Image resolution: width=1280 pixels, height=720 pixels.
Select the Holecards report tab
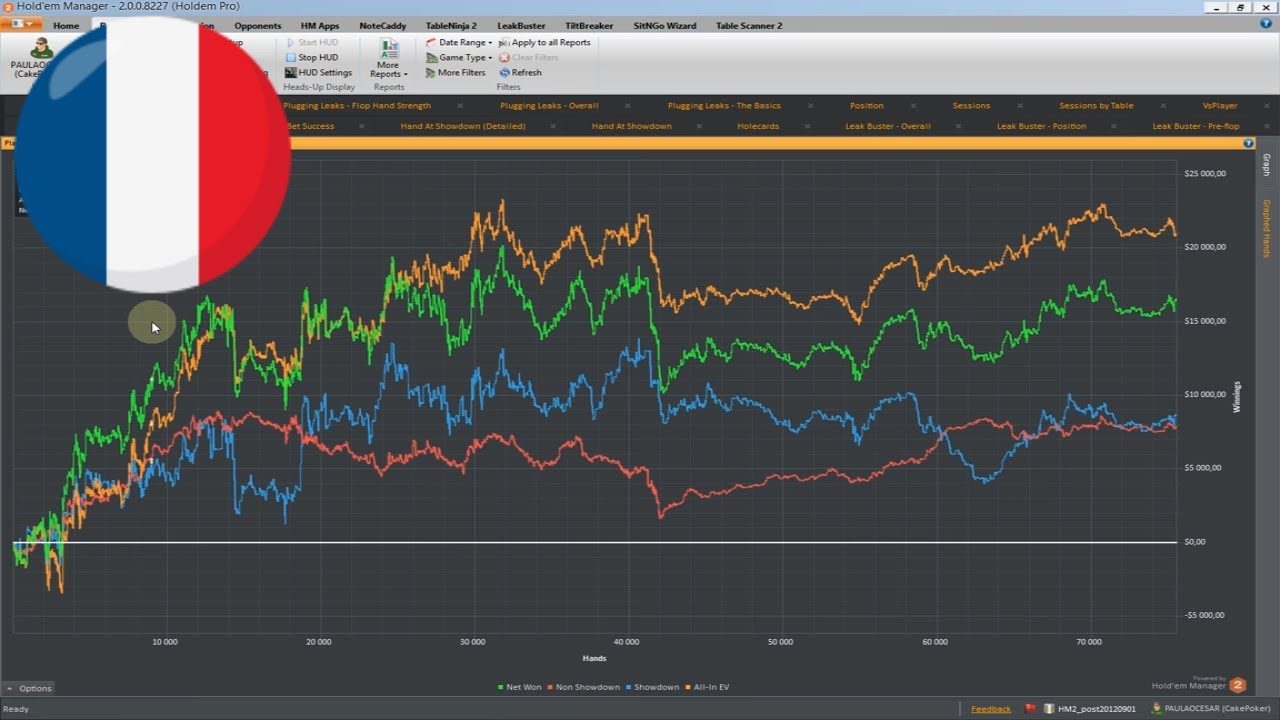coord(758,127)
